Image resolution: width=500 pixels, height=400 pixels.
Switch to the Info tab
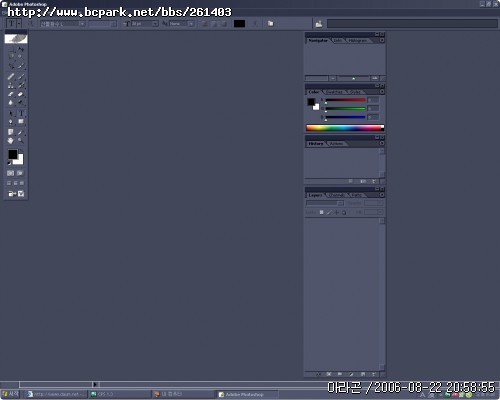pos(338,40)
